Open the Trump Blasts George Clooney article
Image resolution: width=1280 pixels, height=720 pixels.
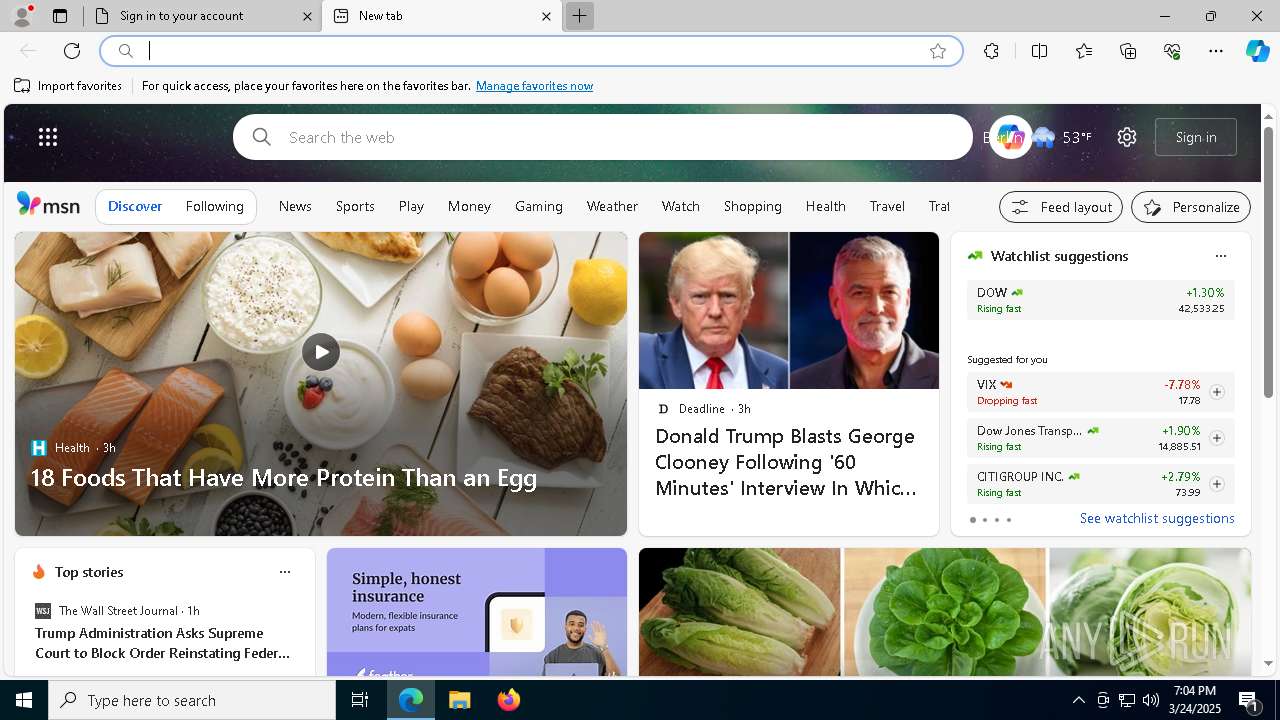(789, 384)
